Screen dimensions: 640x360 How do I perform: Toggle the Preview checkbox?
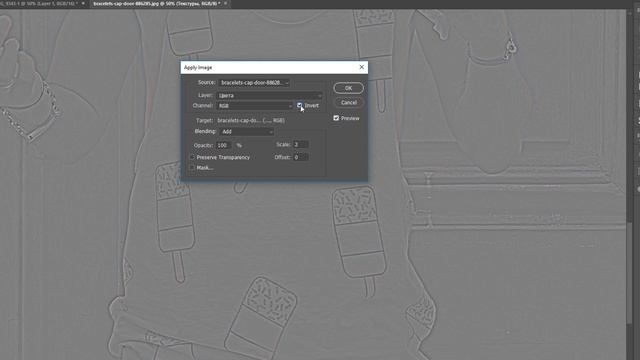click(x=336, y=118)
